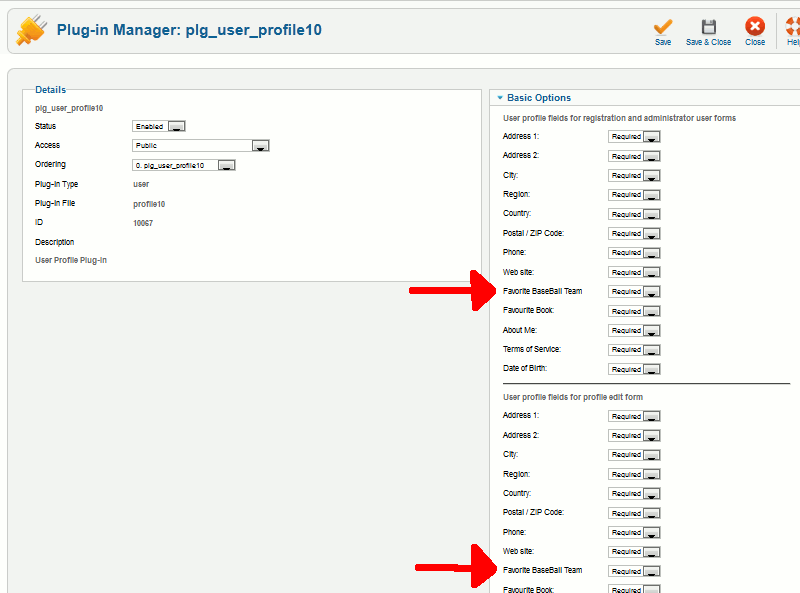Image resolution: width=800 pixels, height=593 pixels.
Task: Click the Status label
Action: [45, 126]
